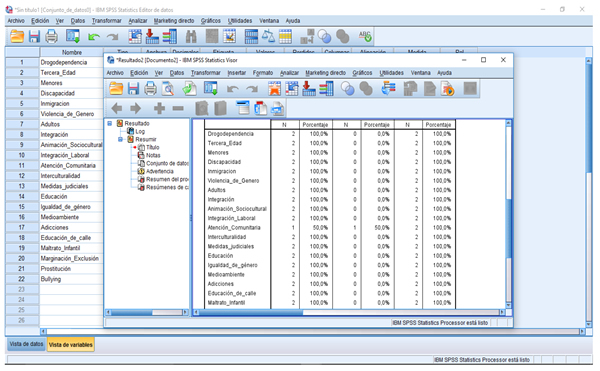The image size is (600, 371).
Task: Insert text icon in Visor outline toolbar
Action: point(278,109)
